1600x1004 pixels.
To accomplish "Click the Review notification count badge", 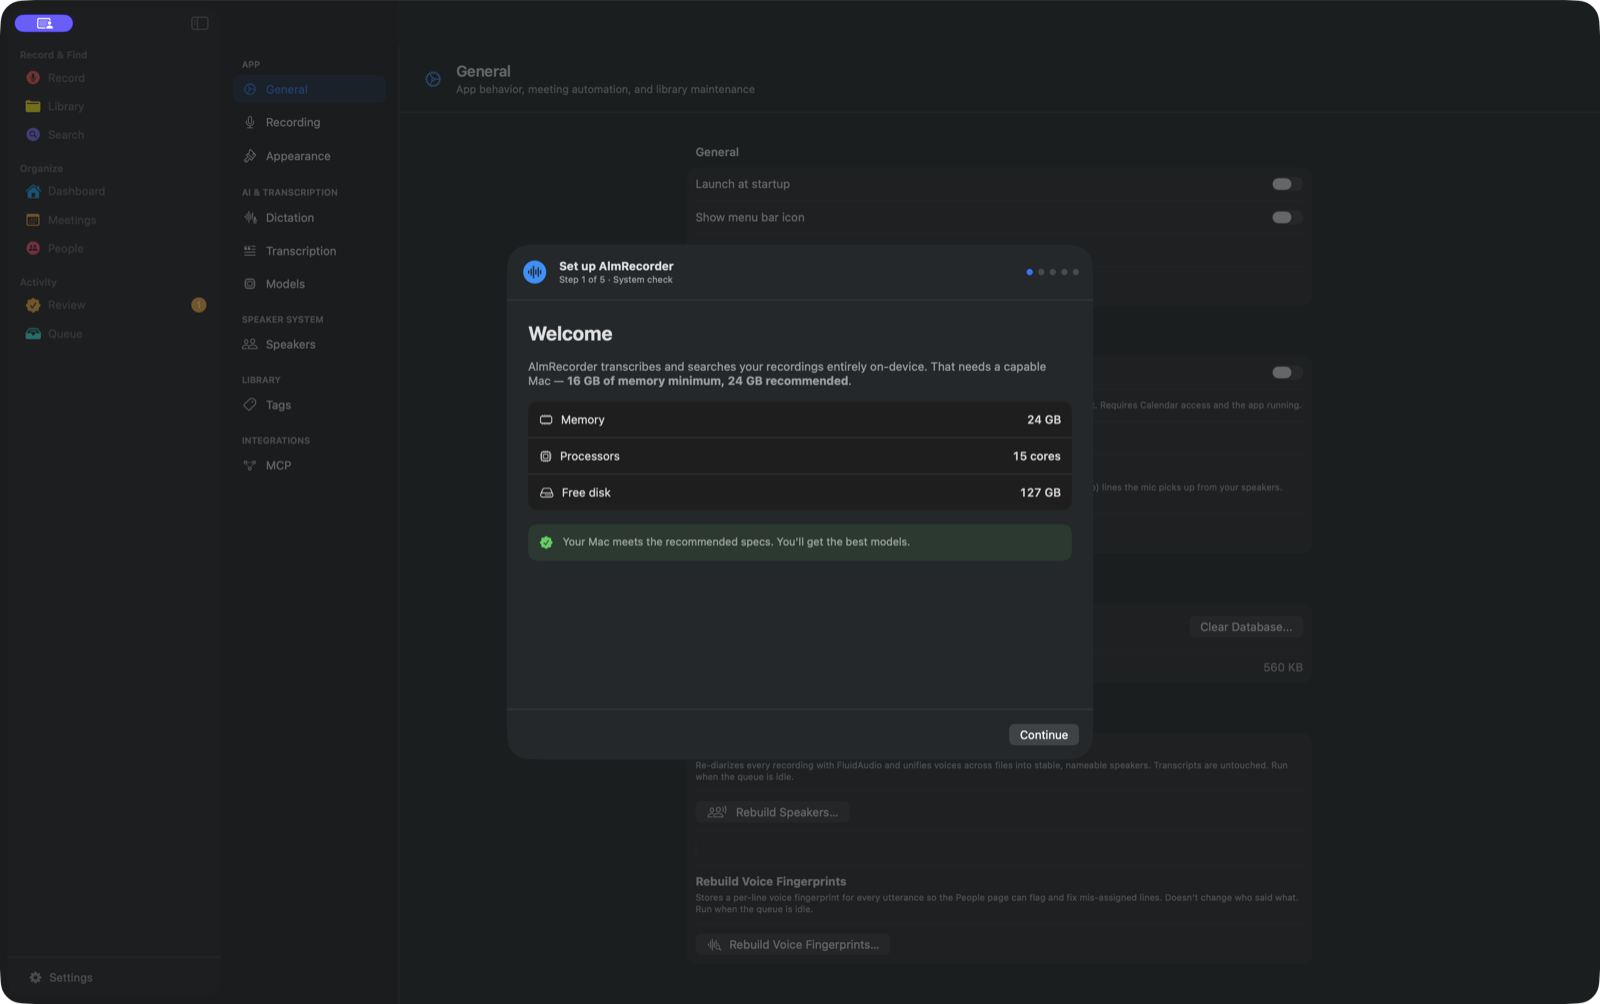I will tap(199, 305).
